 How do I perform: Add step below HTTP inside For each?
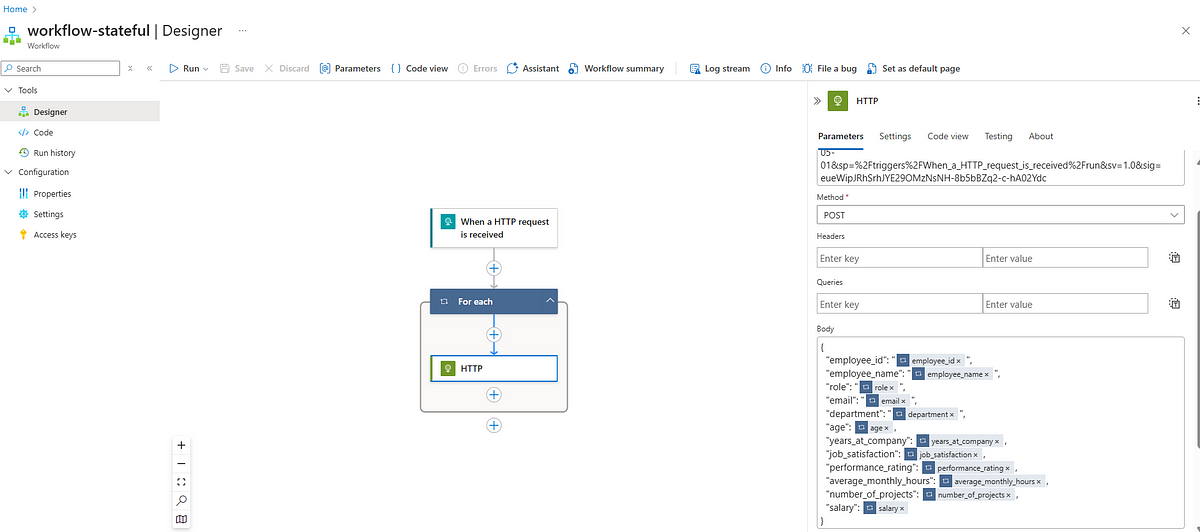coord(493,395)
